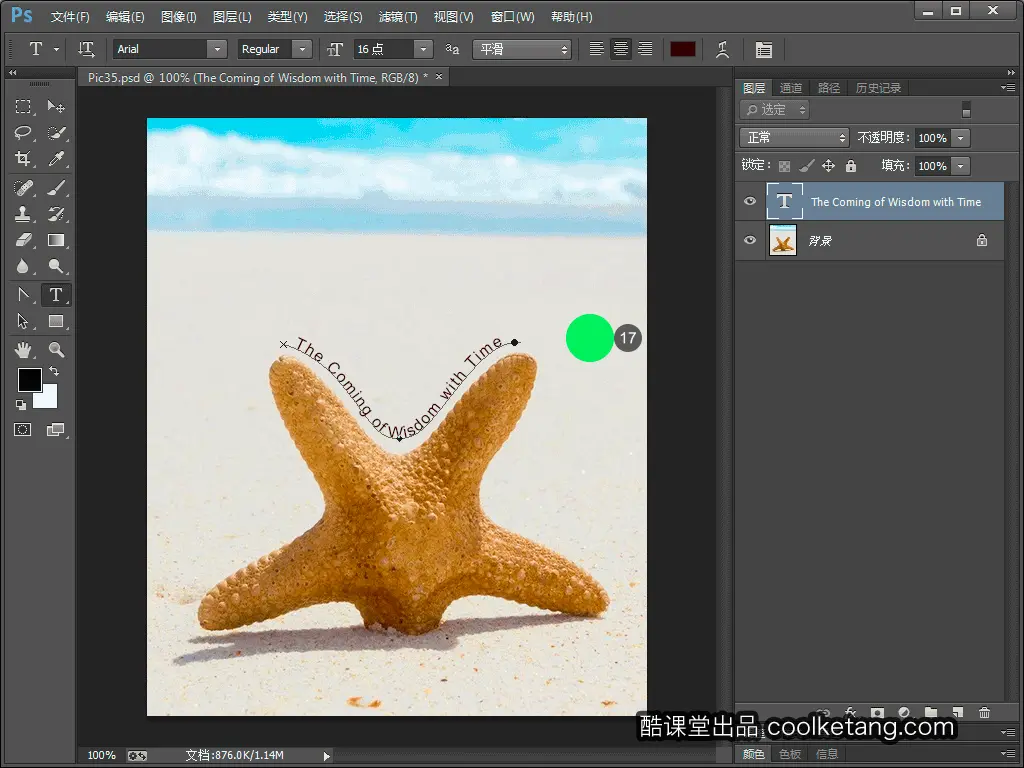Switch to the 路径 tab
The height and width of the screenshot is (768, 1024).
click(829, 88)
